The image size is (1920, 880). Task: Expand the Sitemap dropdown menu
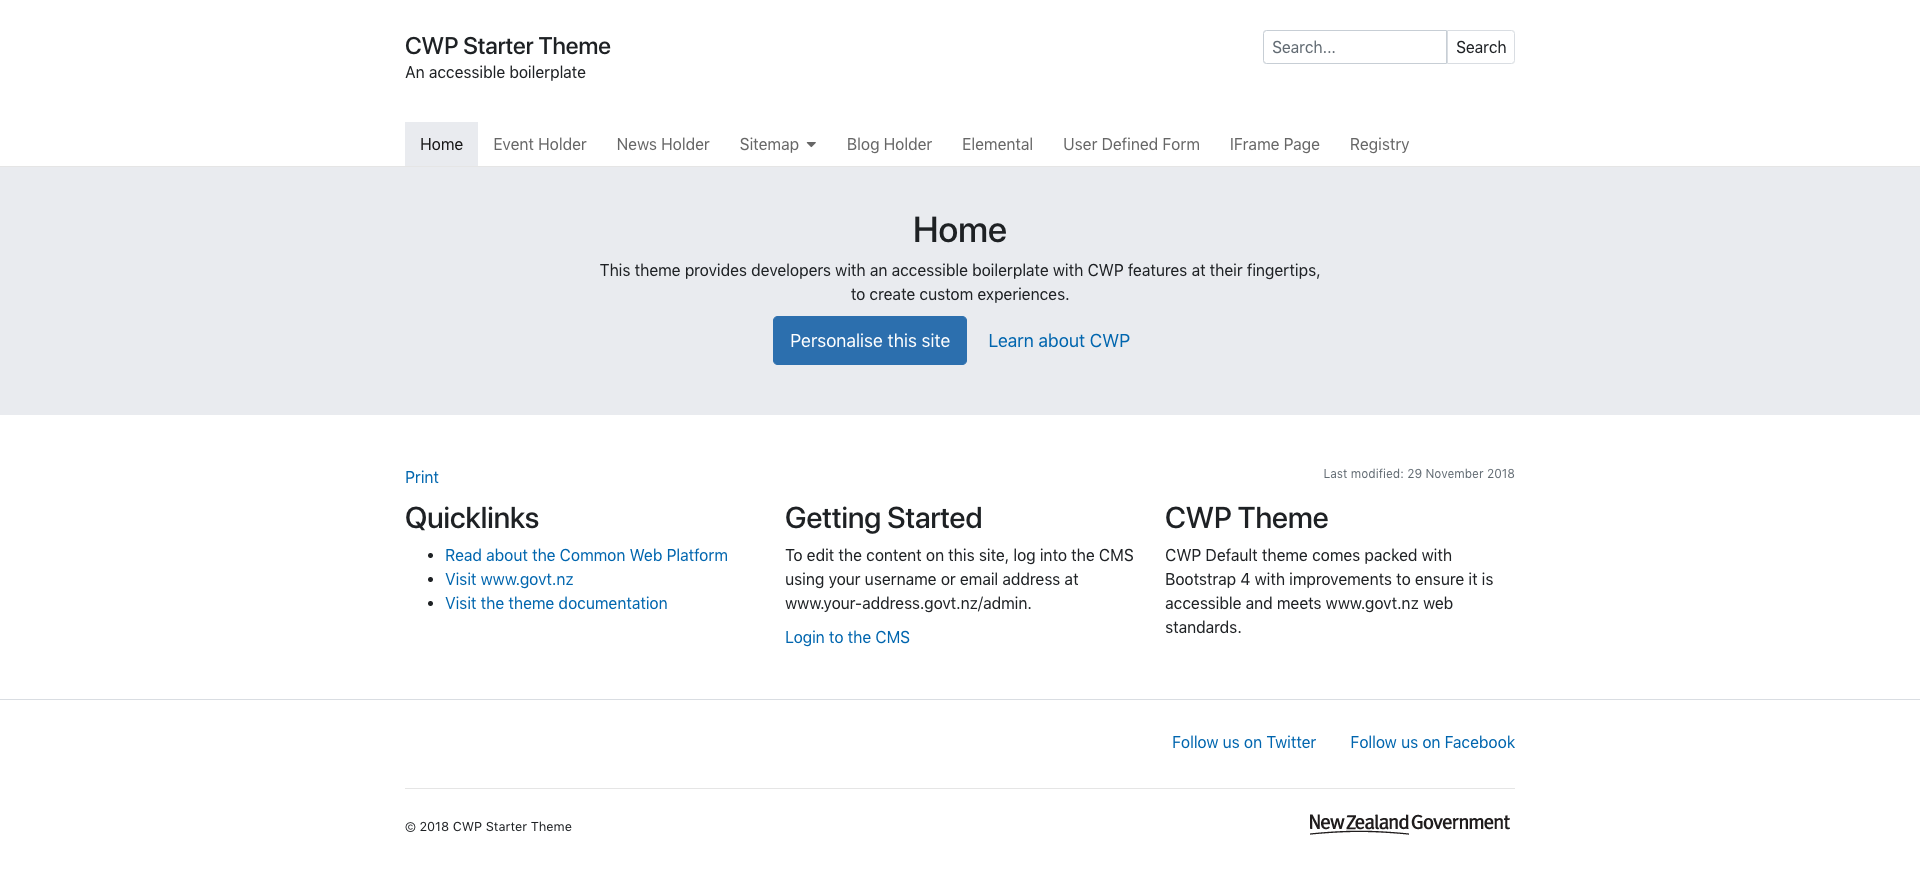(x=778, y=144)
